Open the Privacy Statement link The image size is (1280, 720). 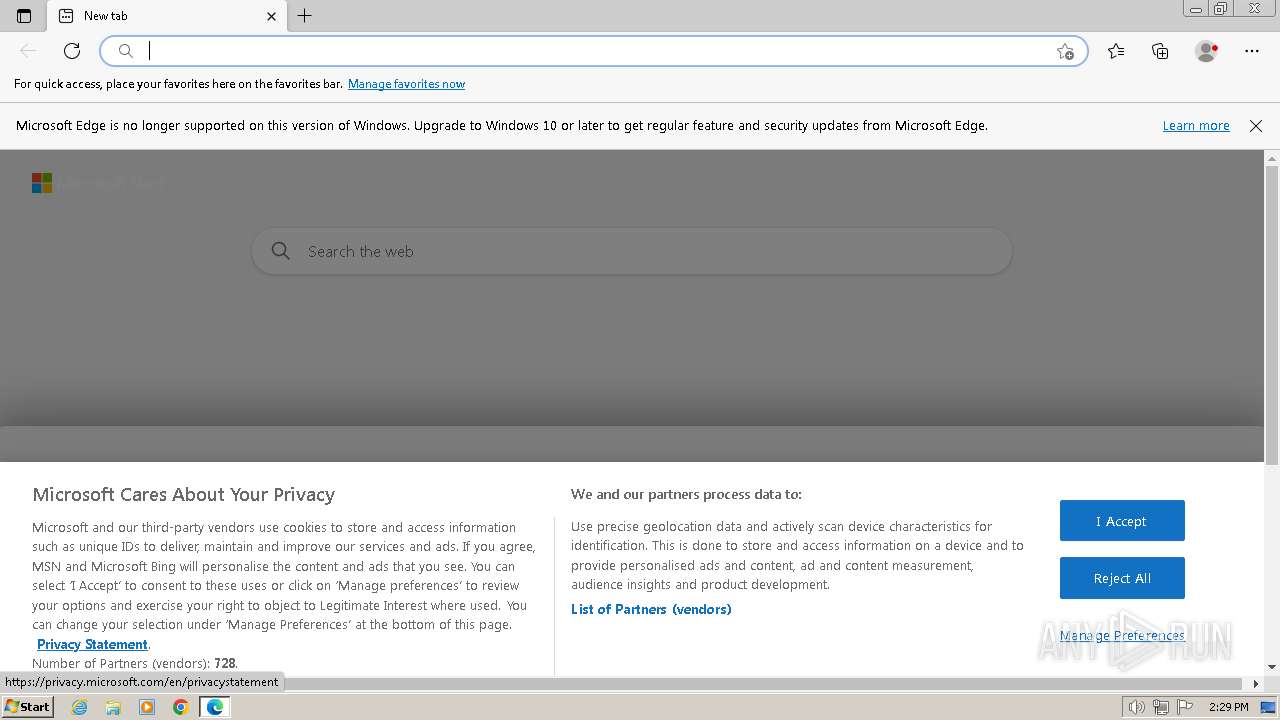tap(92, 644)
